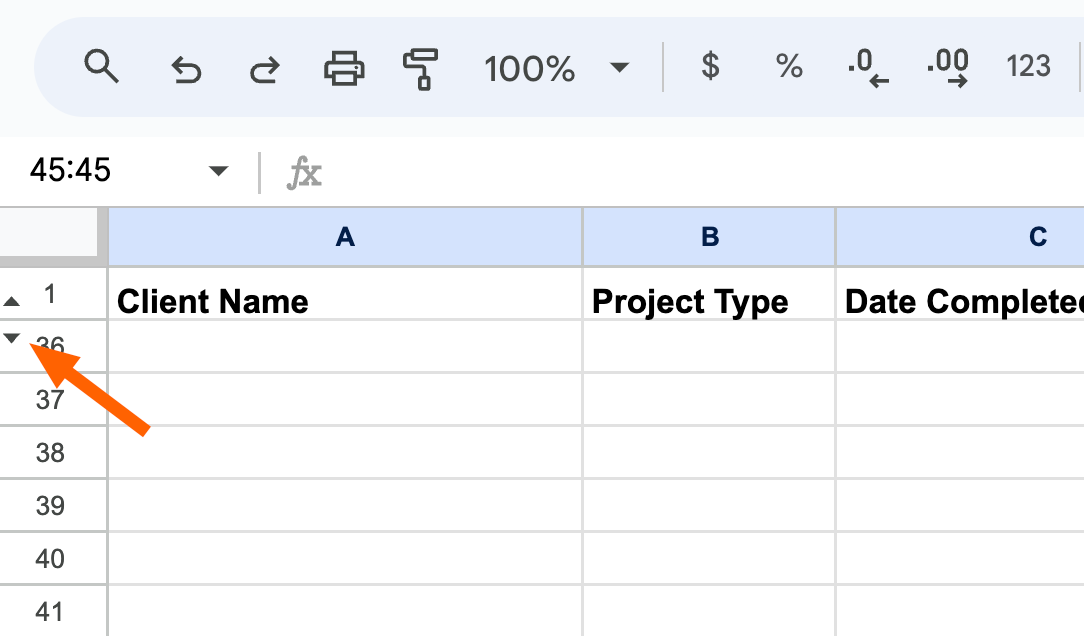Format as currency with dollar icon
This screenshot has height=636, width=1084.
(710, 66)
